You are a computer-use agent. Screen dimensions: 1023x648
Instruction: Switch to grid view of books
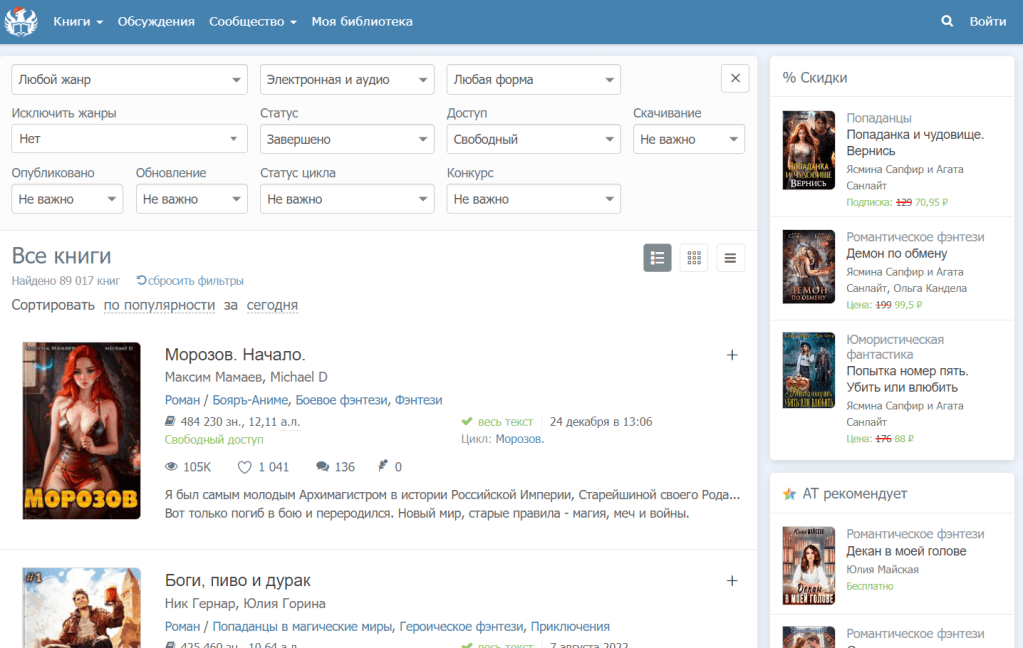tap(693, 258)
